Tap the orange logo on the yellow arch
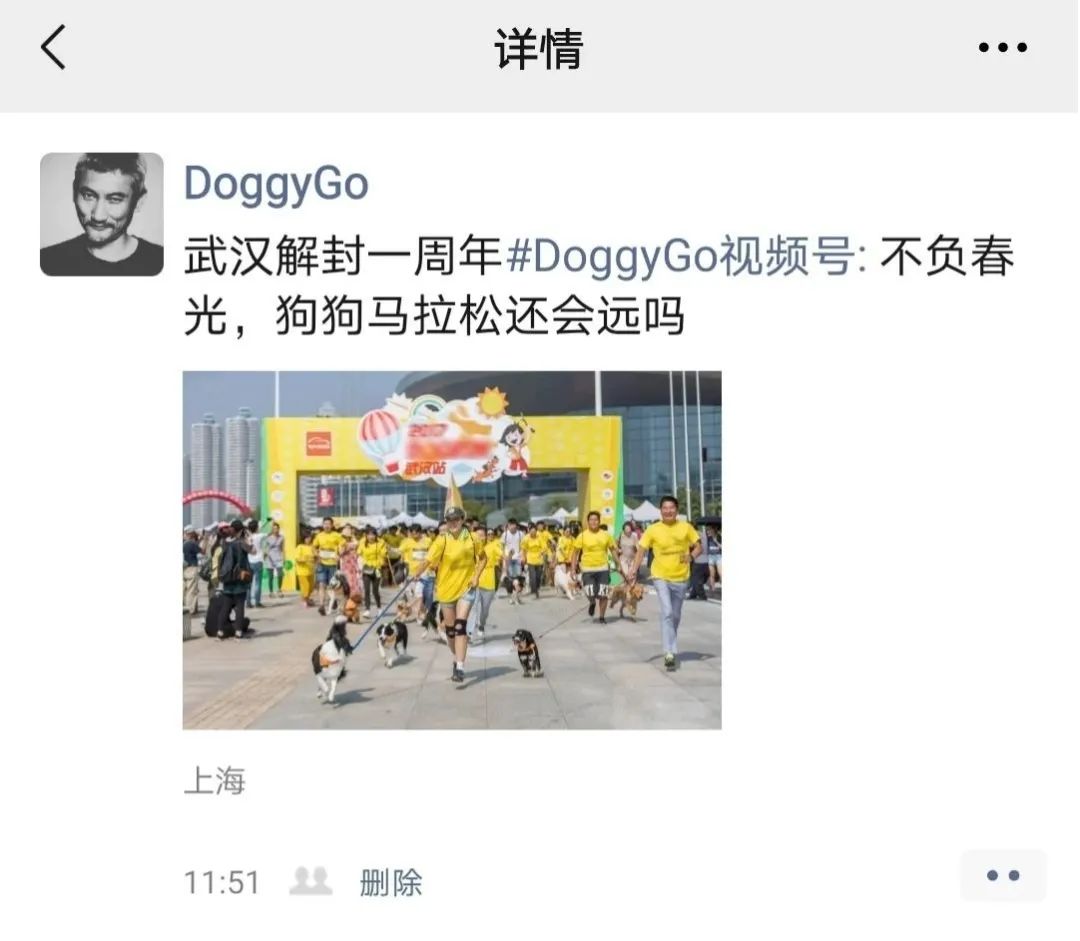This screenshot has width=1080, height=941. [x=319, y=444]
